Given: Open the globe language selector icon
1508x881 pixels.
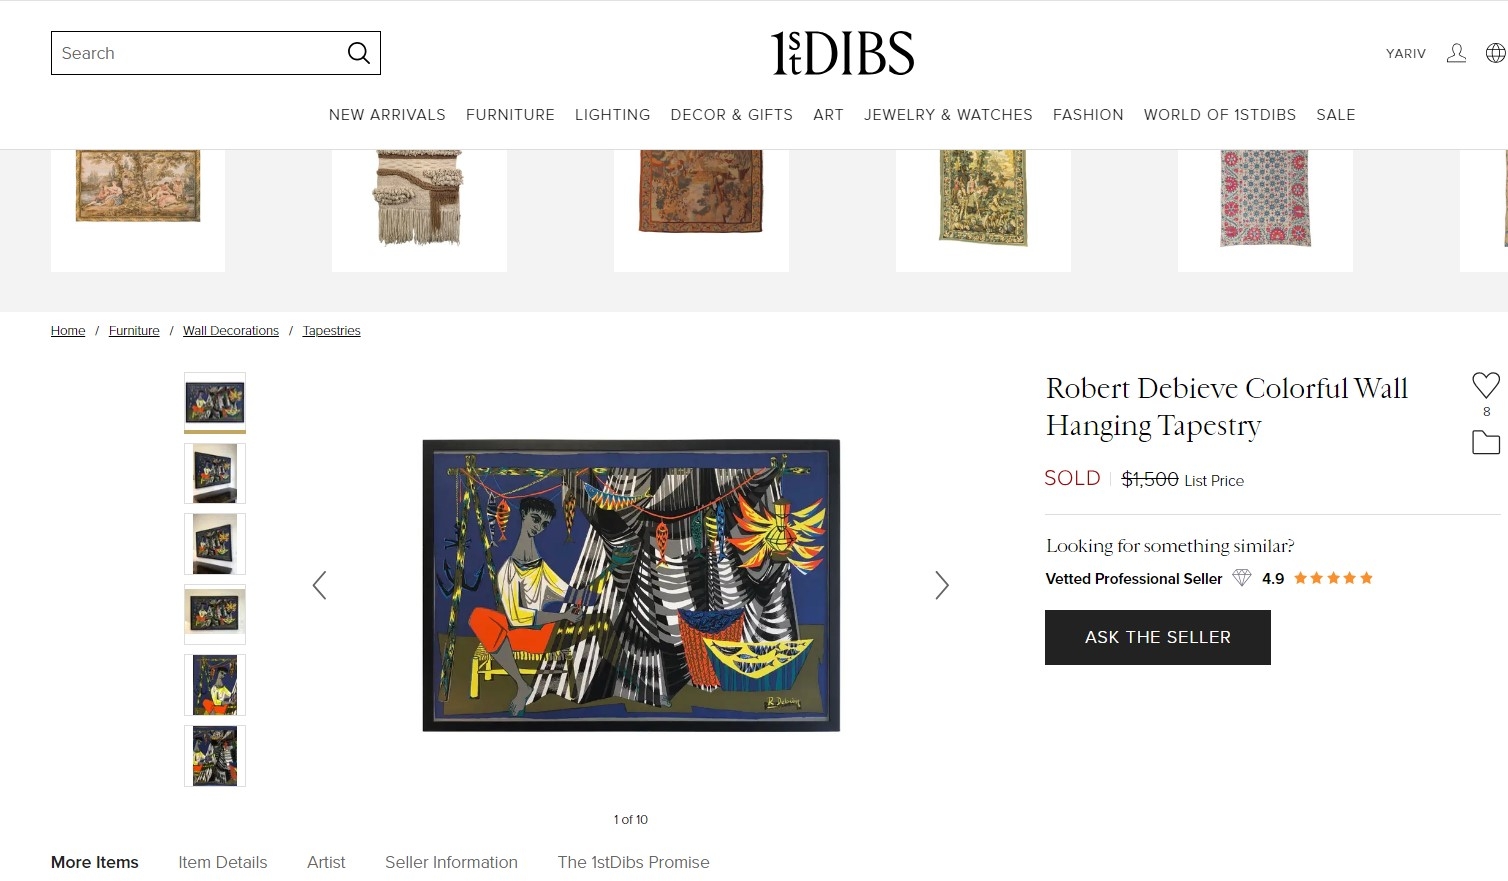Looking at the screenshot, I should coord(1496,53).
